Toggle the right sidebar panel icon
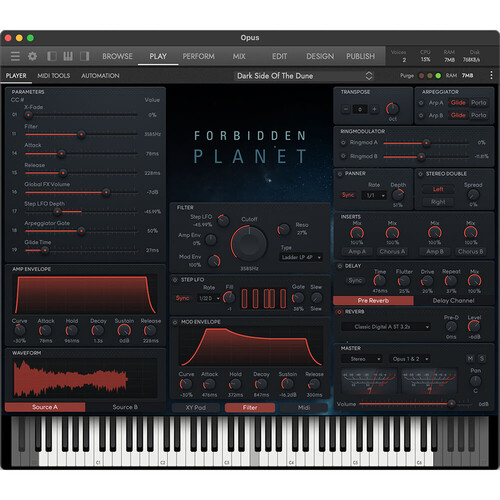 click(85, 56)
